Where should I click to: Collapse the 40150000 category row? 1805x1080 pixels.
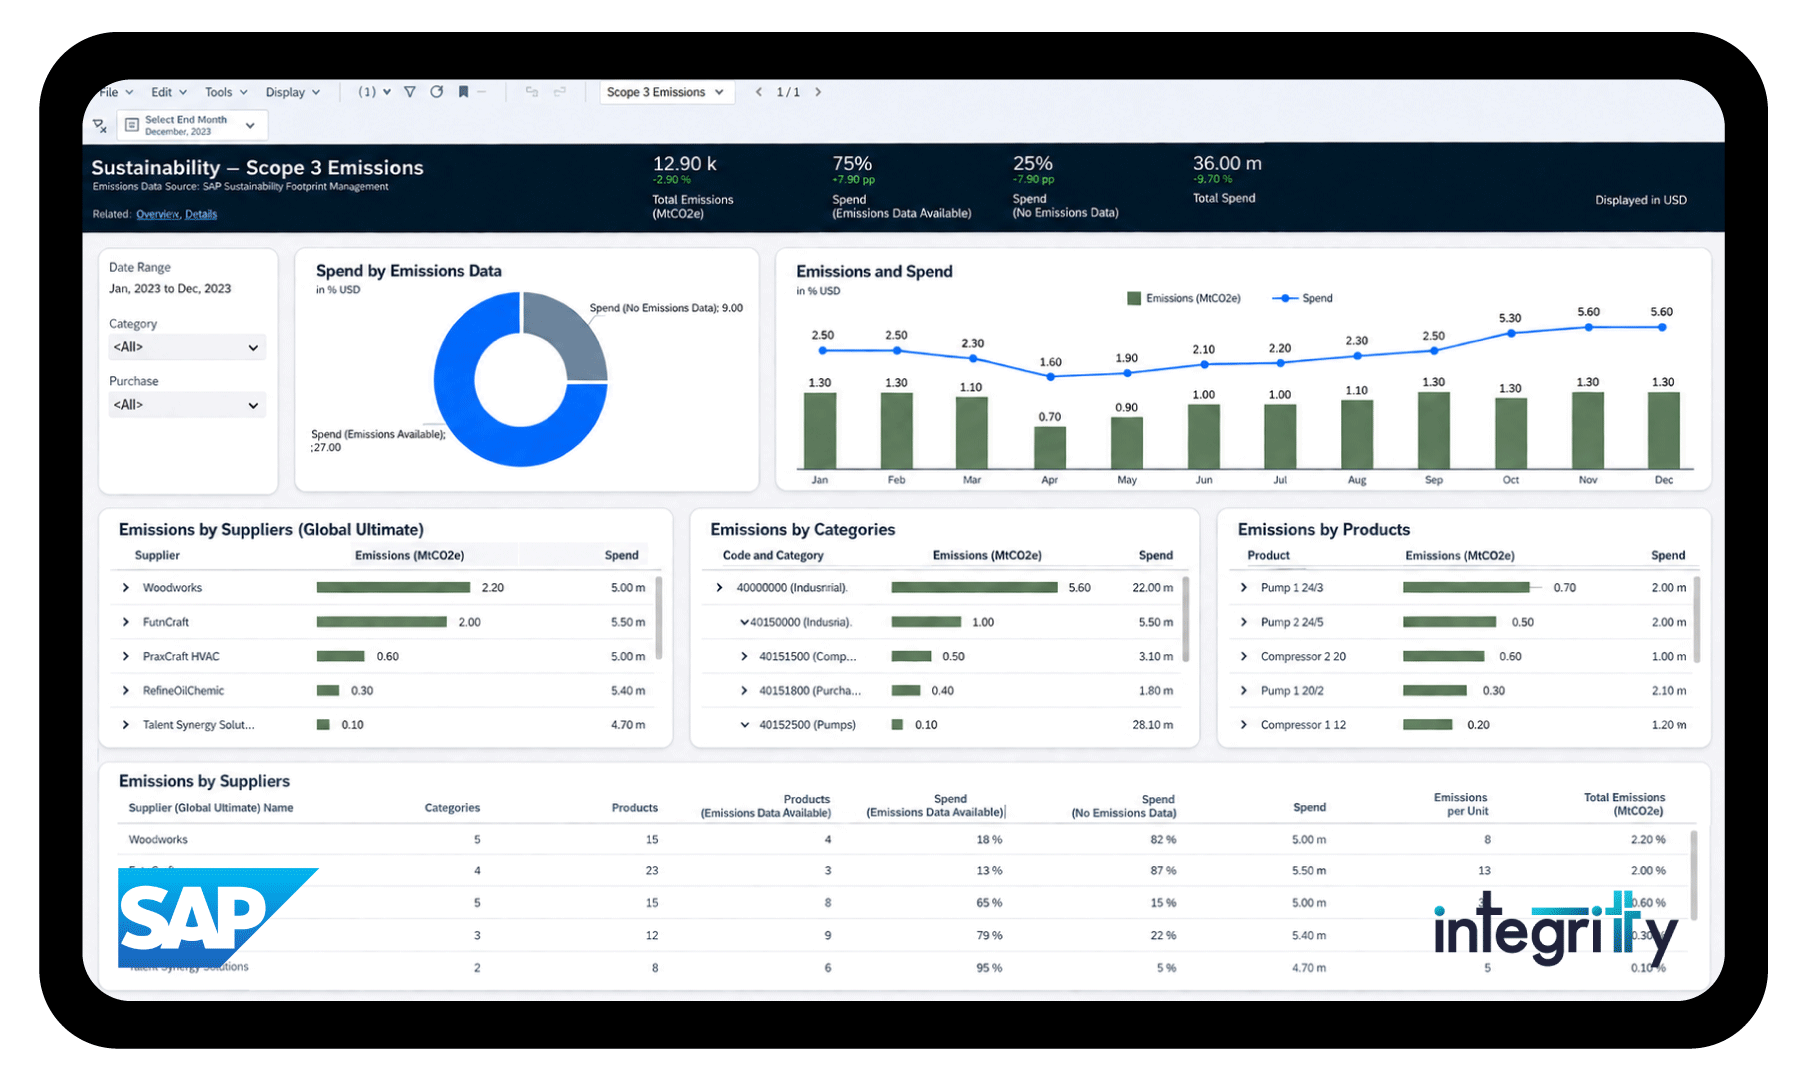(x=744, y=622)
